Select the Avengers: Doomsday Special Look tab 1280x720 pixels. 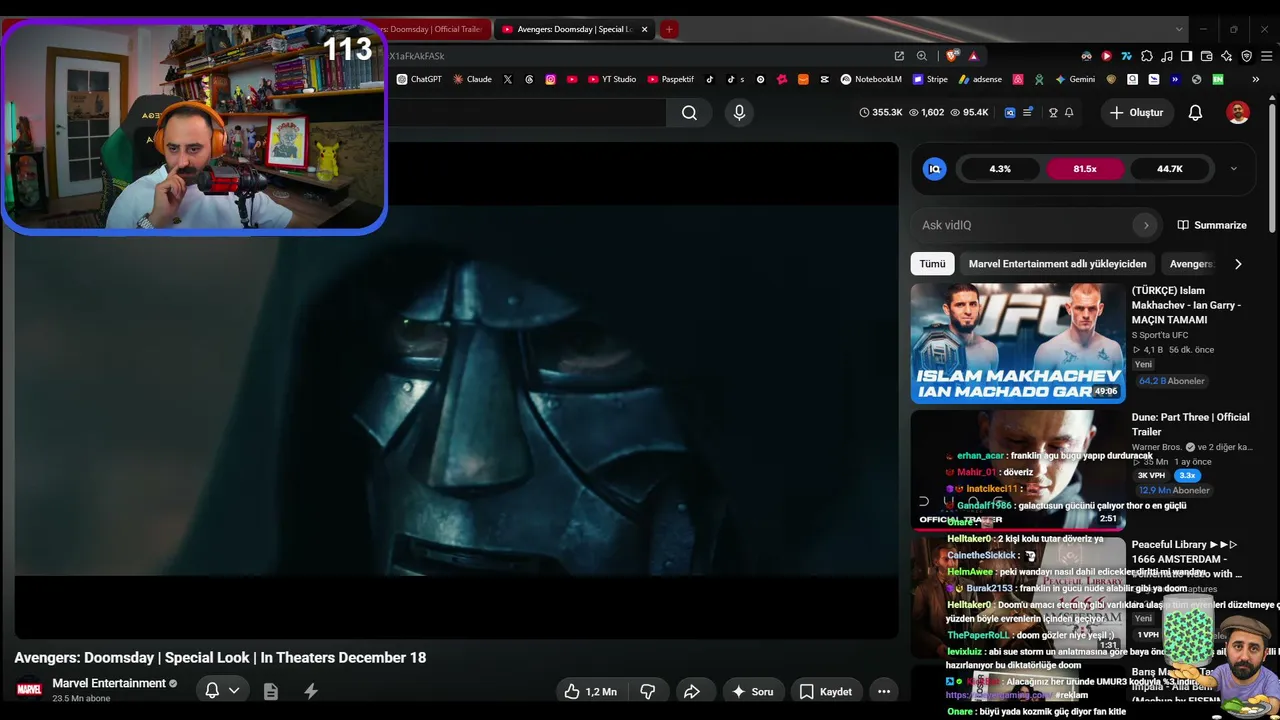click(574, 29)
